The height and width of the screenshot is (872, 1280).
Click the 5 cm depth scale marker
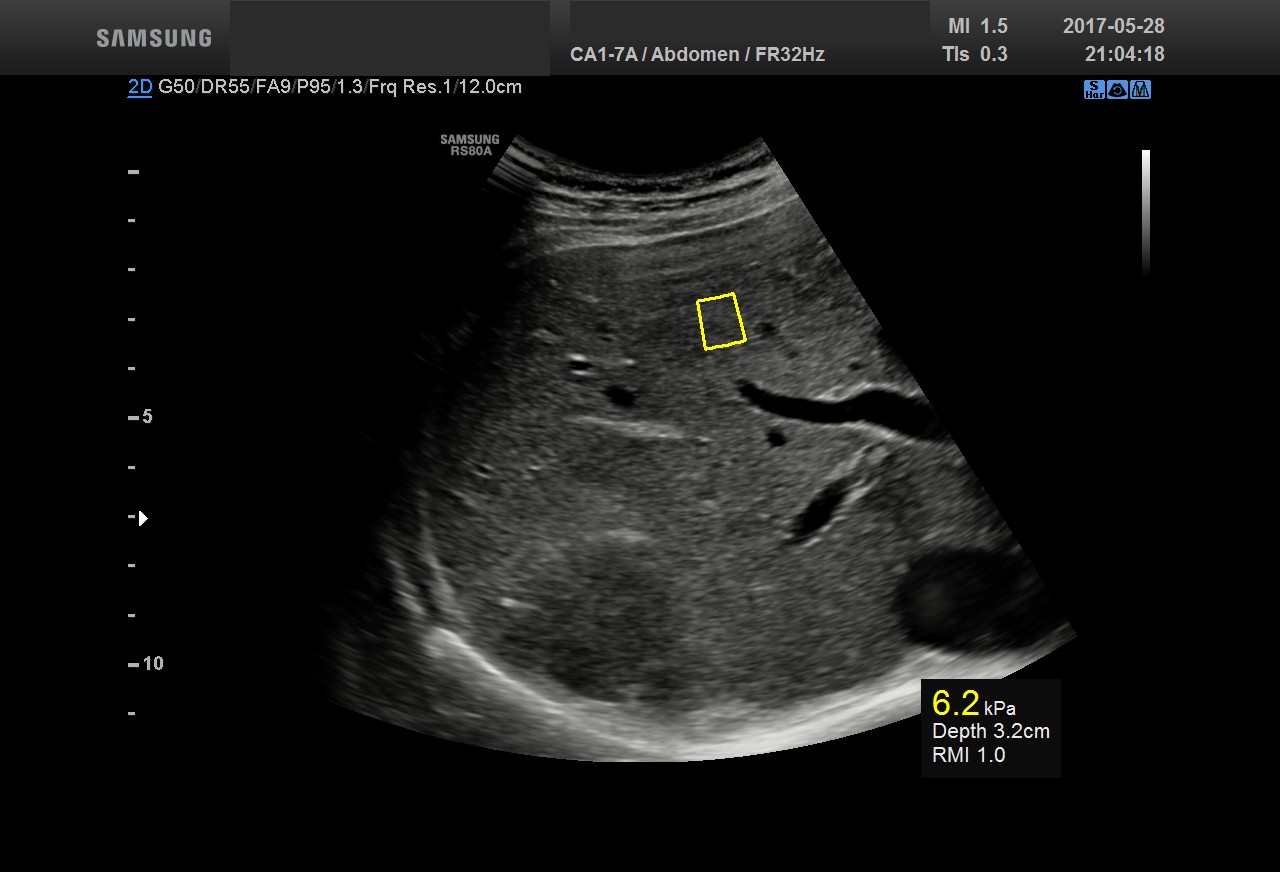point(146,417)
